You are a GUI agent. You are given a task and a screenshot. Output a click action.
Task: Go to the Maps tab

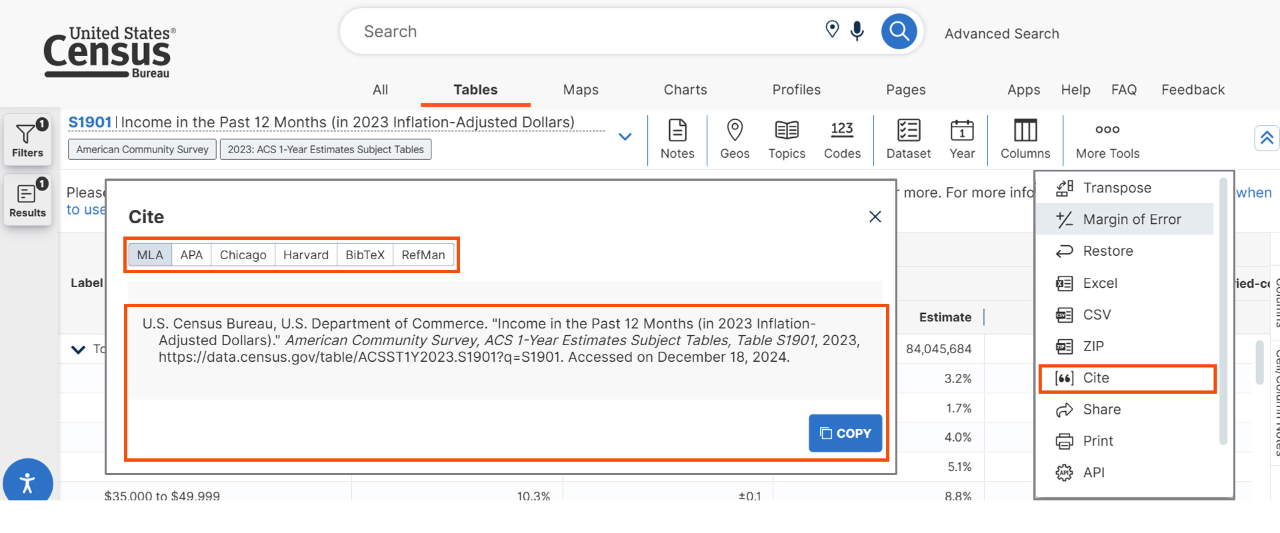pyautogui.click(x=581, y=89)
